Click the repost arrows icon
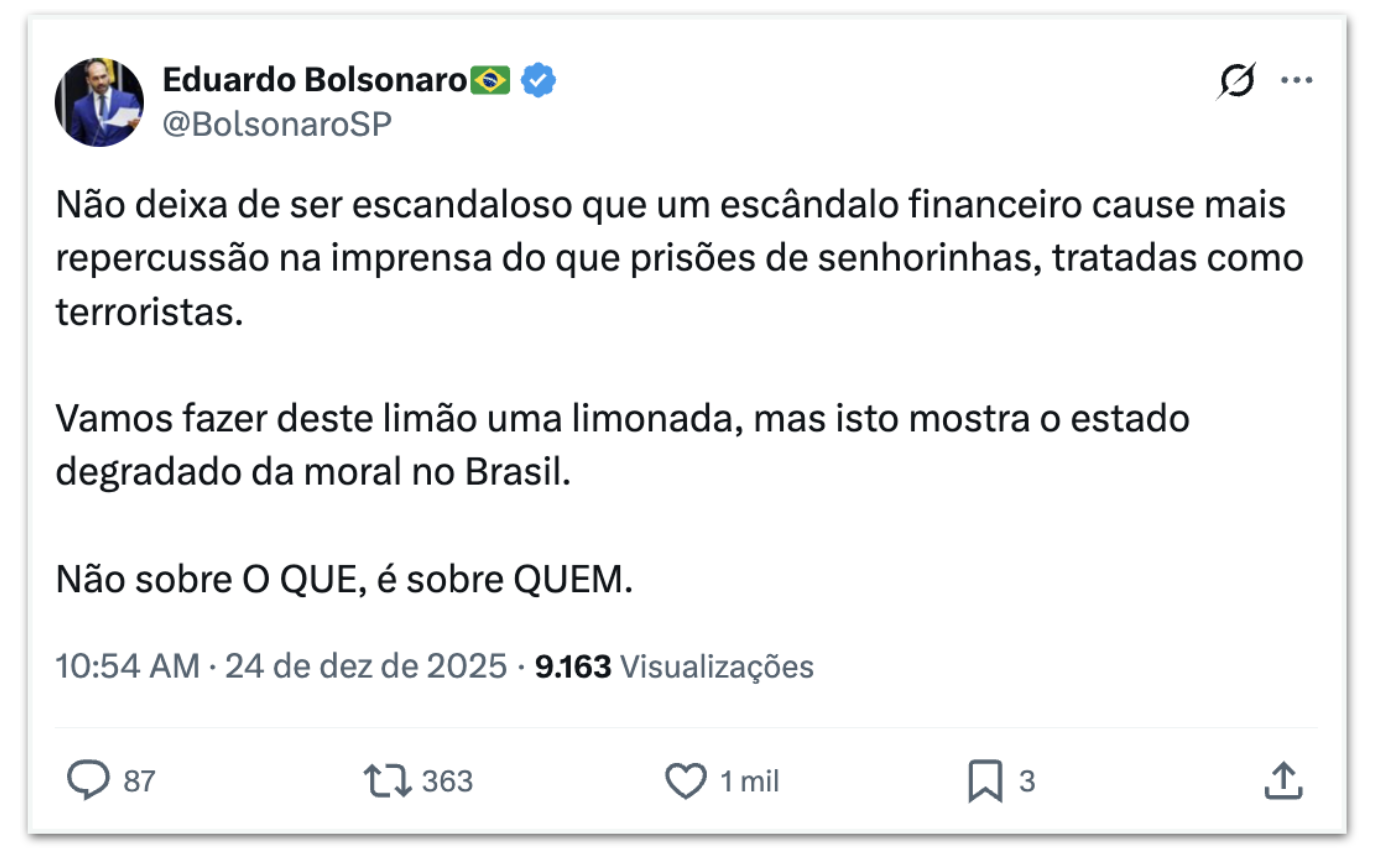Screen dimensions: 1376x854 [387, 781]
